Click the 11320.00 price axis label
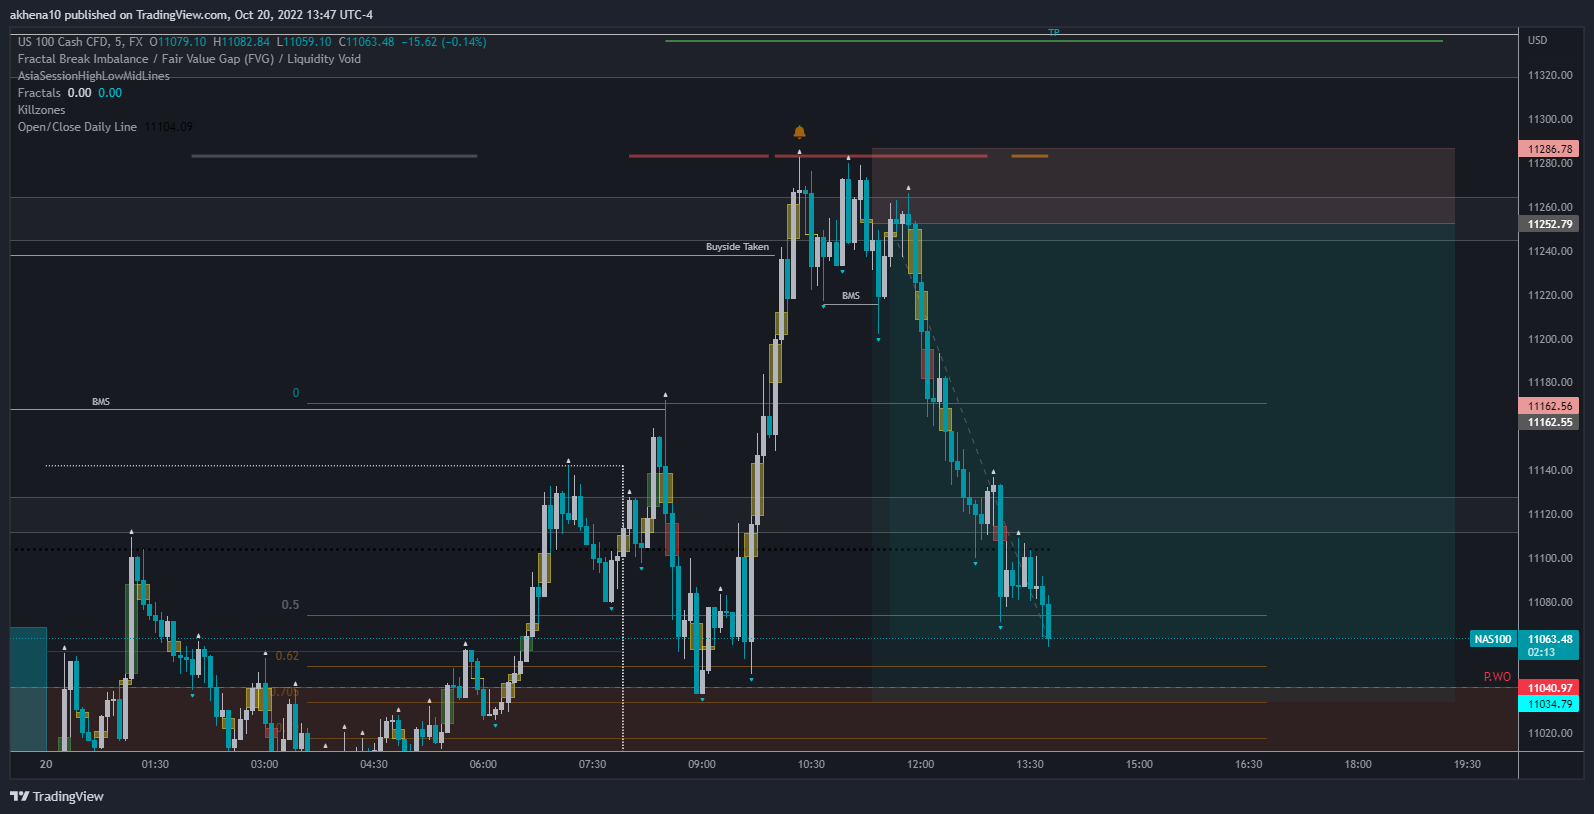 pos(1550,76)
